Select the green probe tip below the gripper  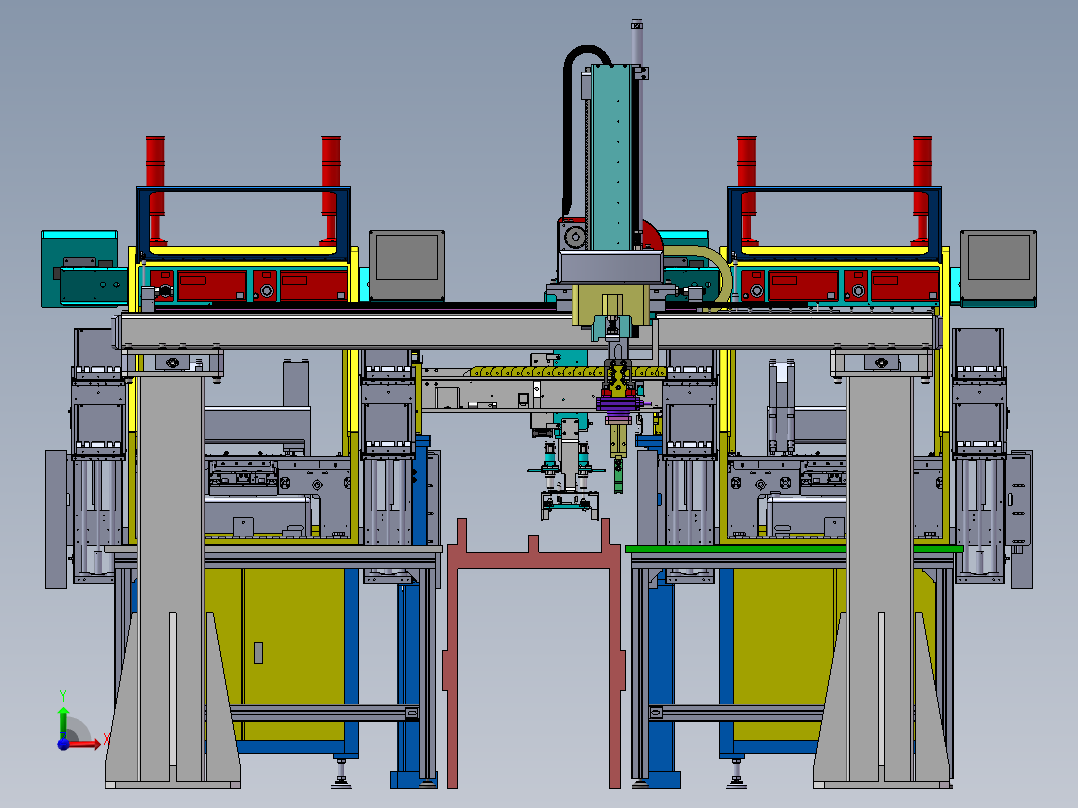619,475
